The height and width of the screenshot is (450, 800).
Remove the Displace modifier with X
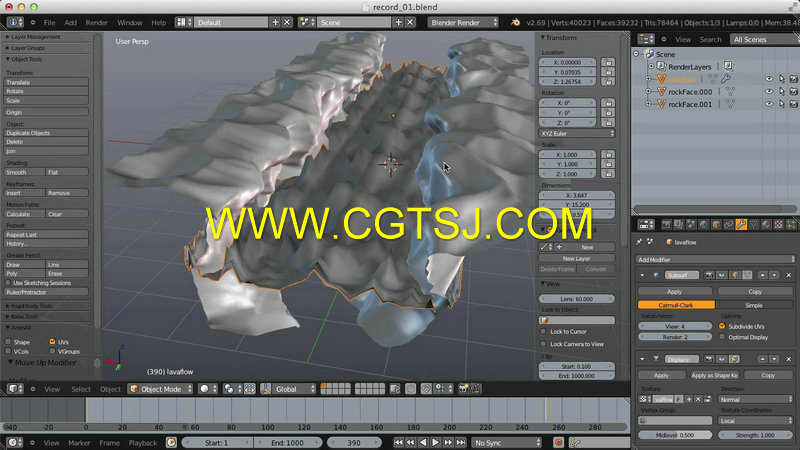[788, 359]
